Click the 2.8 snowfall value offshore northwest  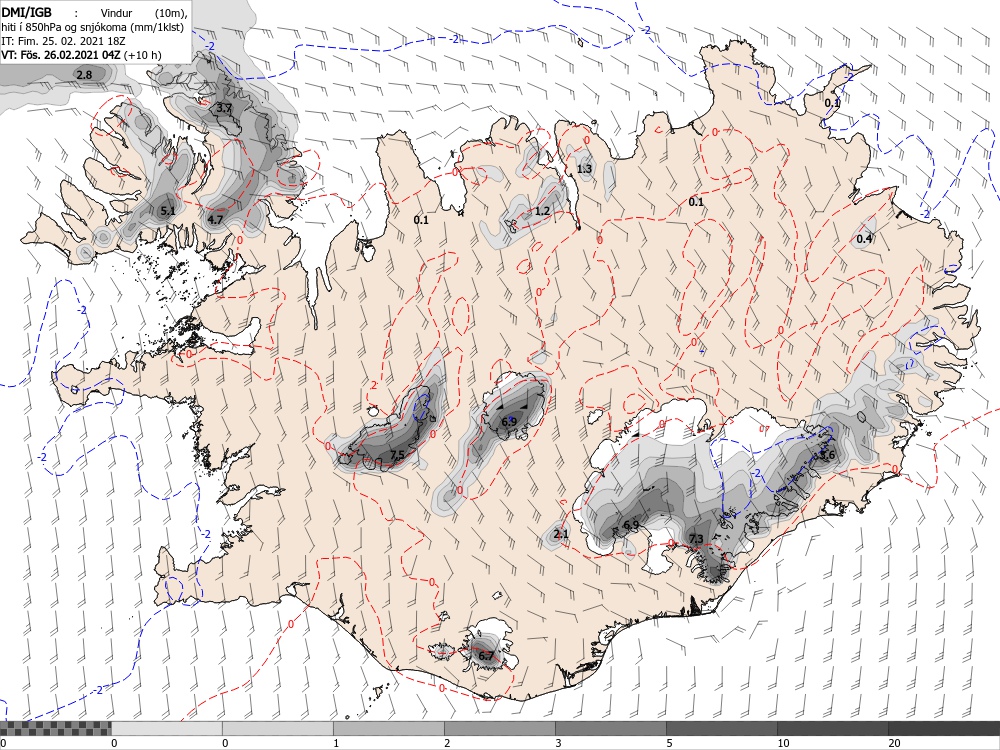pyautogui.click(x=84, y=75)
